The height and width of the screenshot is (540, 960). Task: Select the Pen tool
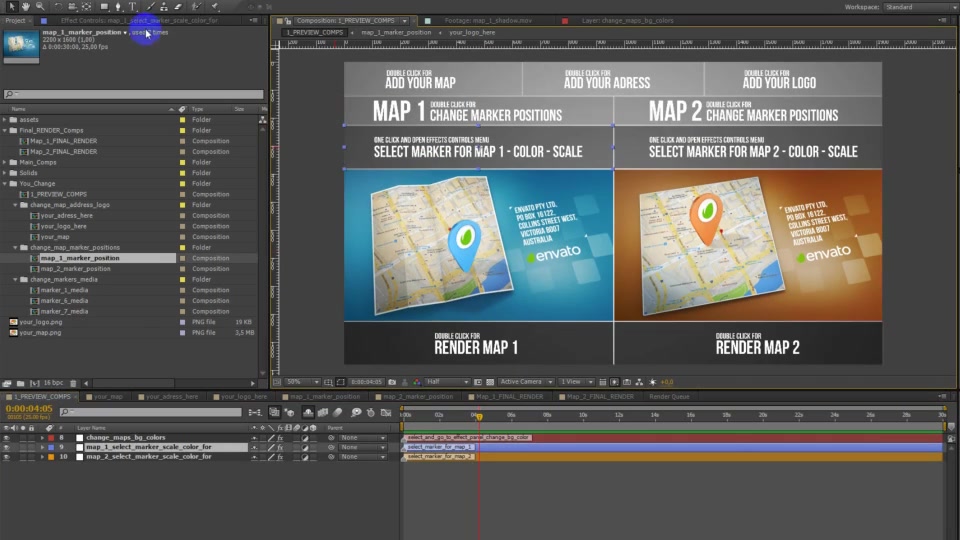point(118,6)
